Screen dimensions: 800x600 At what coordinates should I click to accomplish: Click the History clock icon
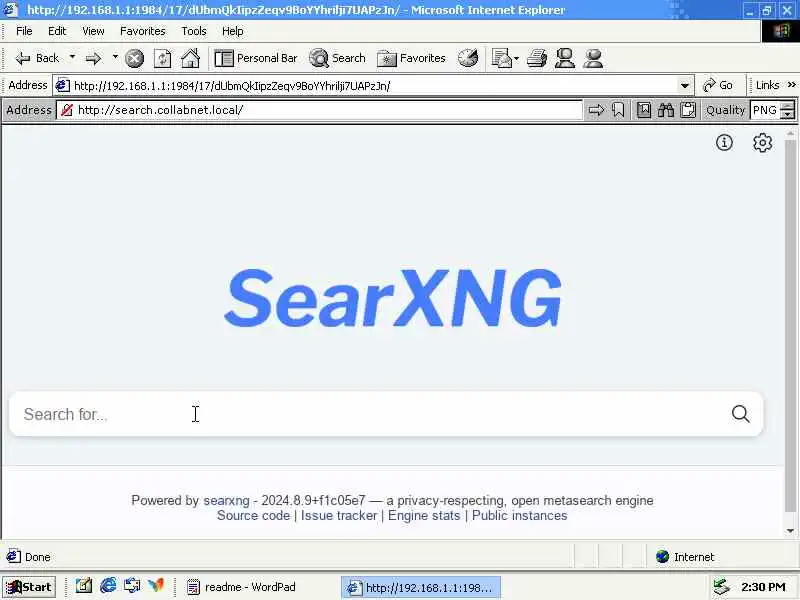coord(468,59)
